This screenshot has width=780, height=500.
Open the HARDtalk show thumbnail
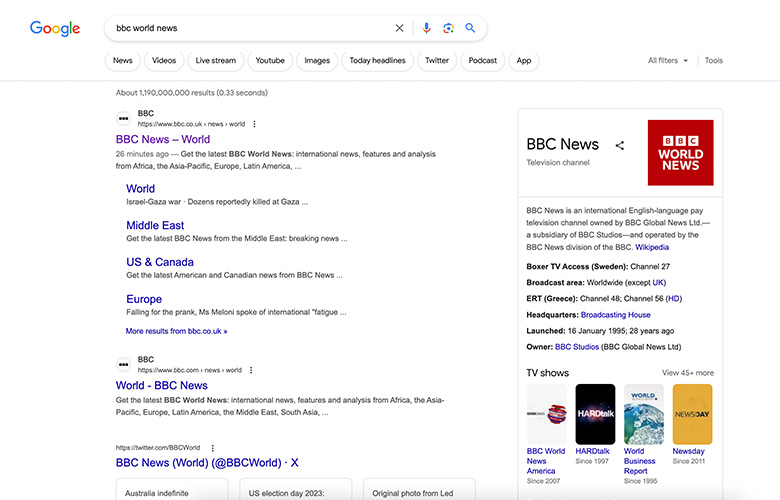(595, 414)
